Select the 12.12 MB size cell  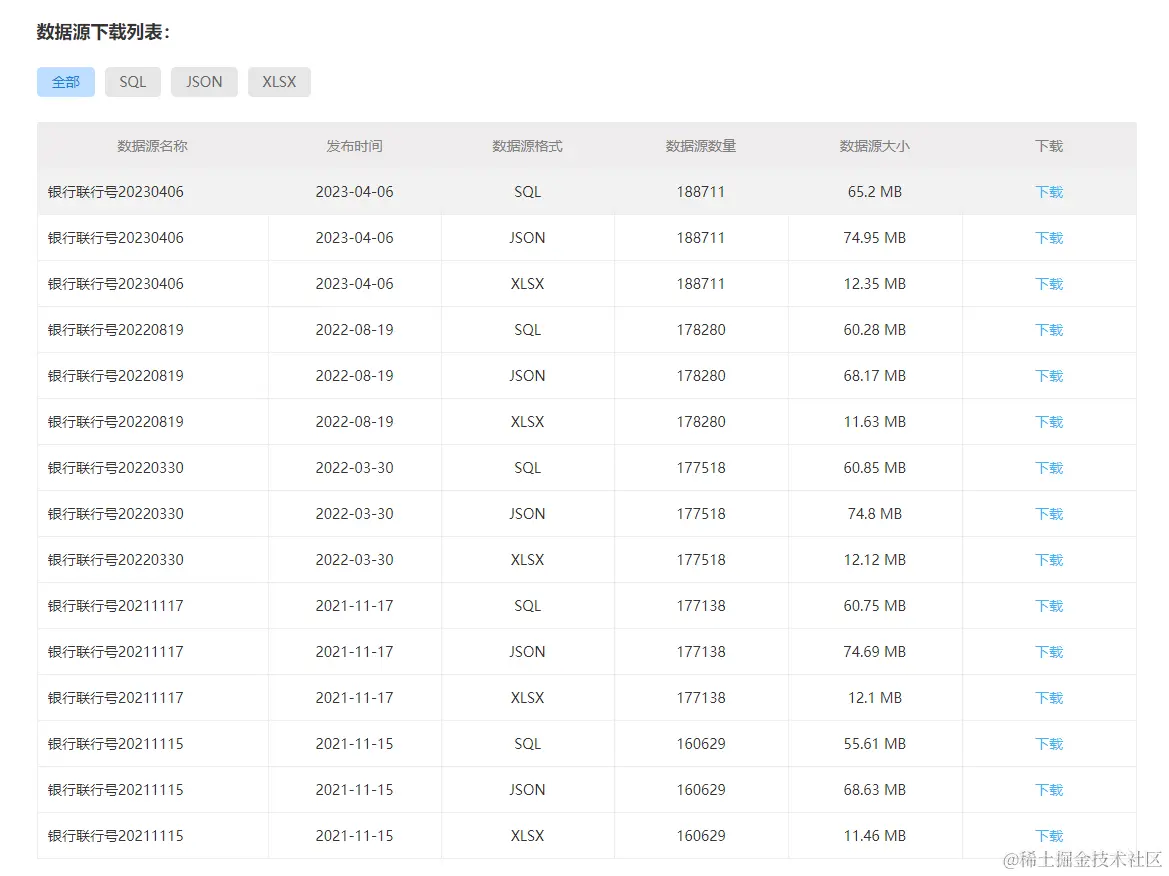pos(875,560)
